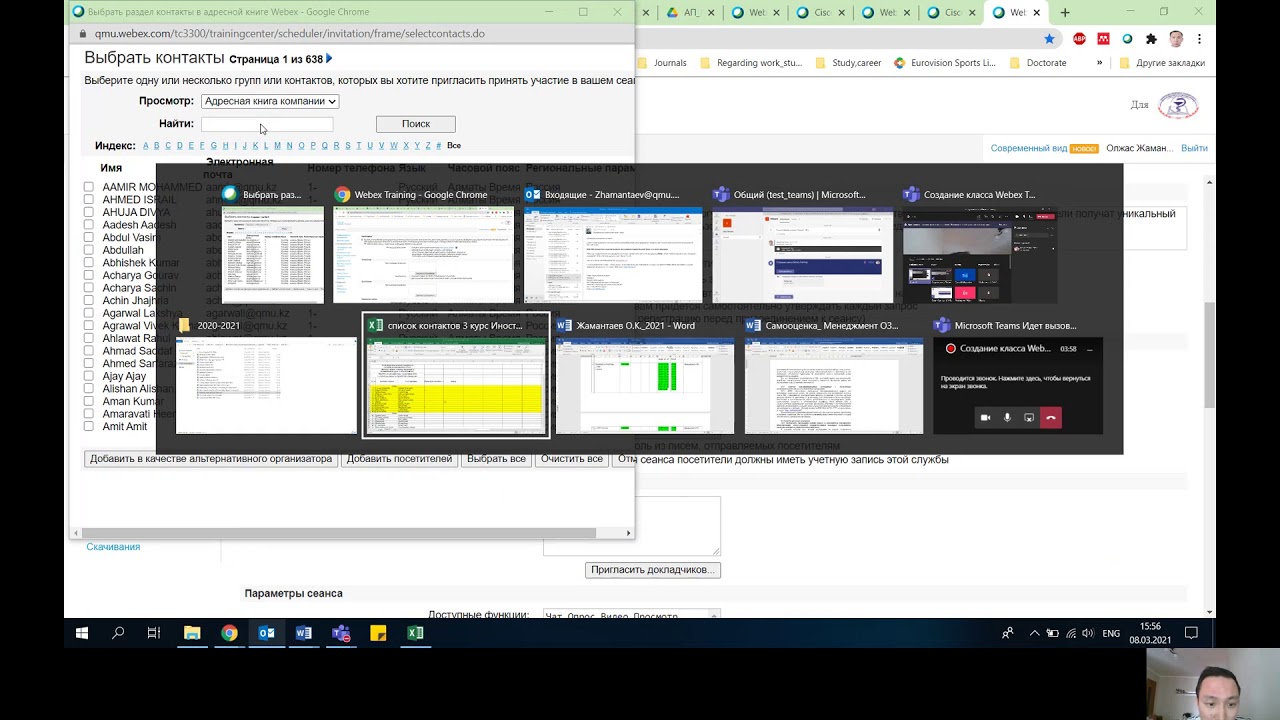Filter contacts by index letter A

145,146
